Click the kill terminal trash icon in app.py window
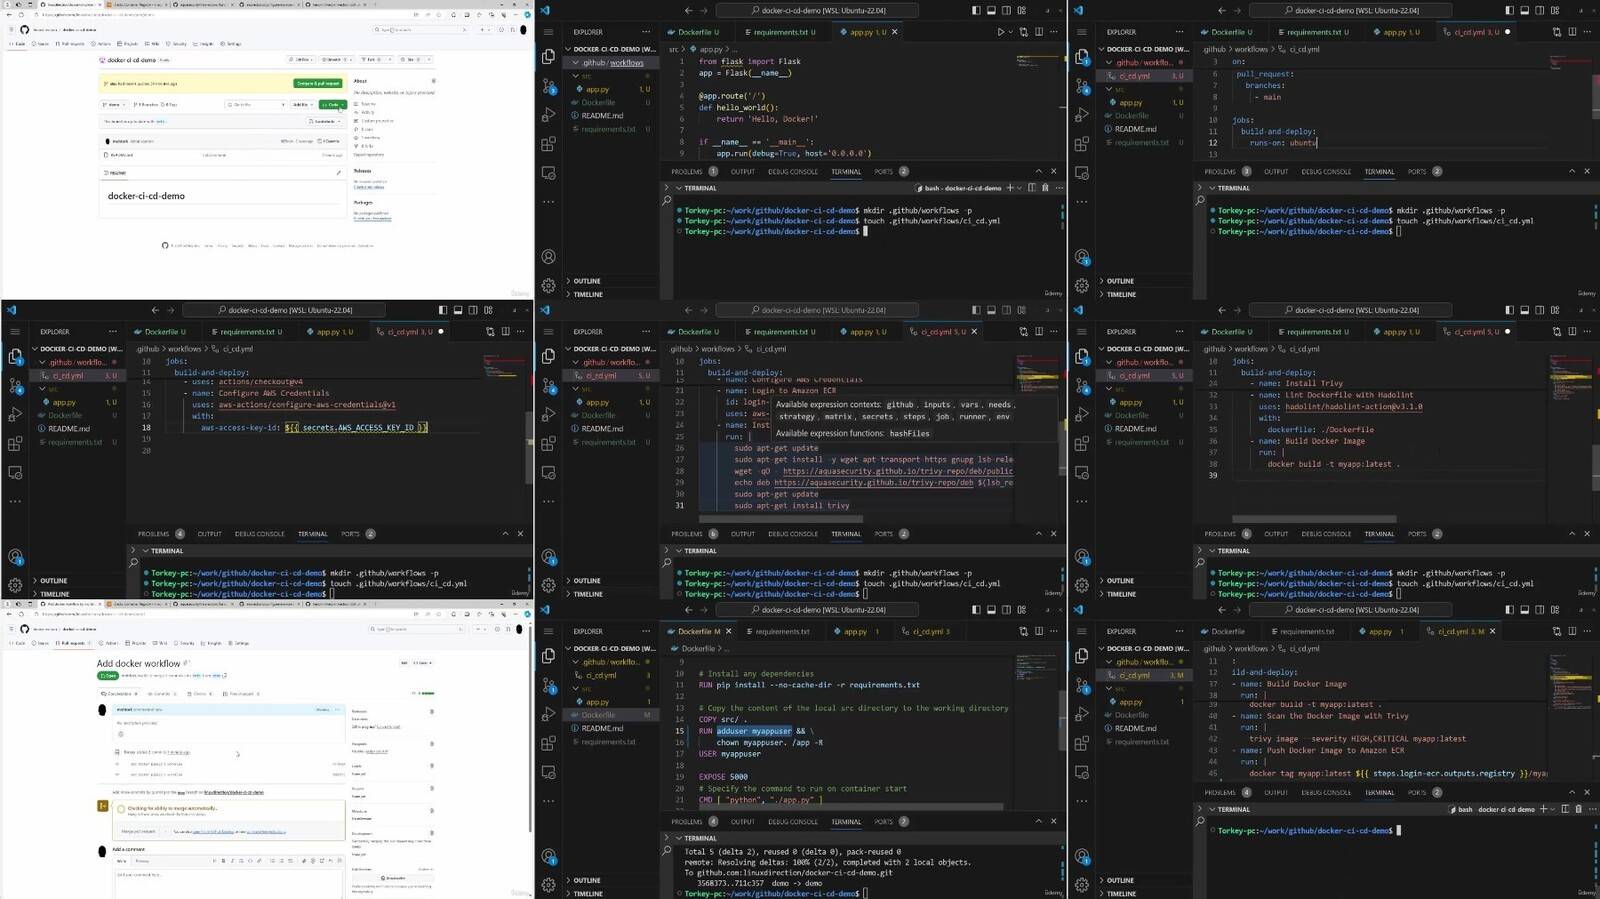1600x899 pixels. [1045, 188]
